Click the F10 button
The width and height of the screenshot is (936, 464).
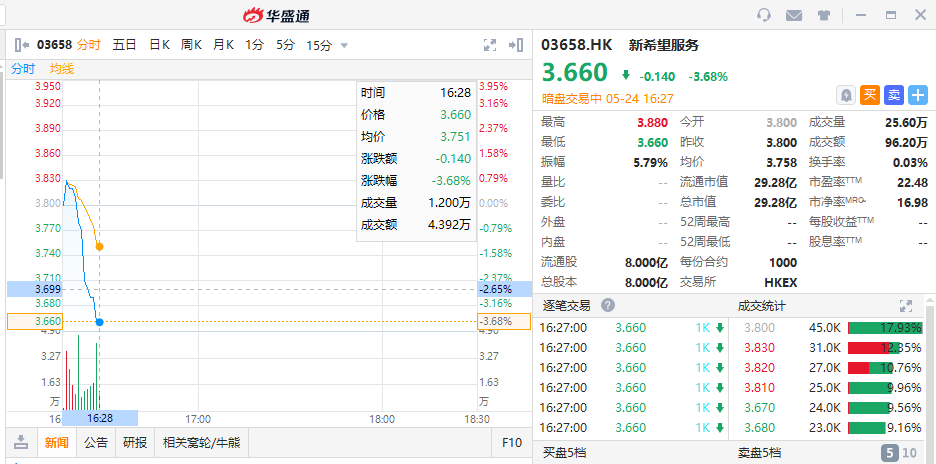512,443
